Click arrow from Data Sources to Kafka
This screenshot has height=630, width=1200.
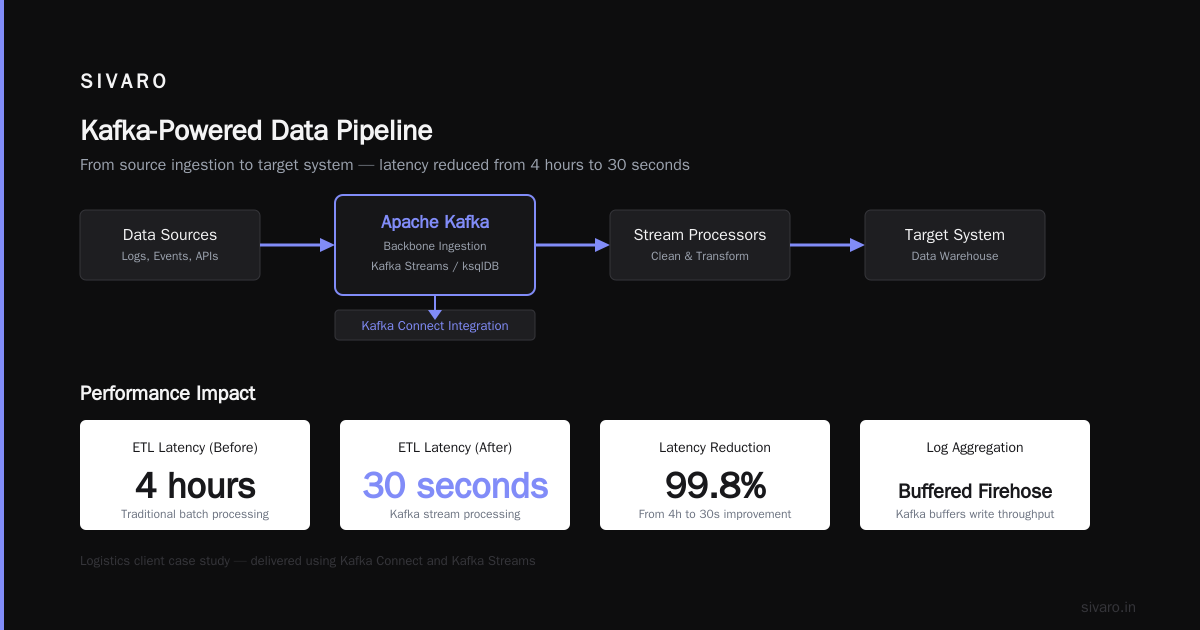coord(297,245)
